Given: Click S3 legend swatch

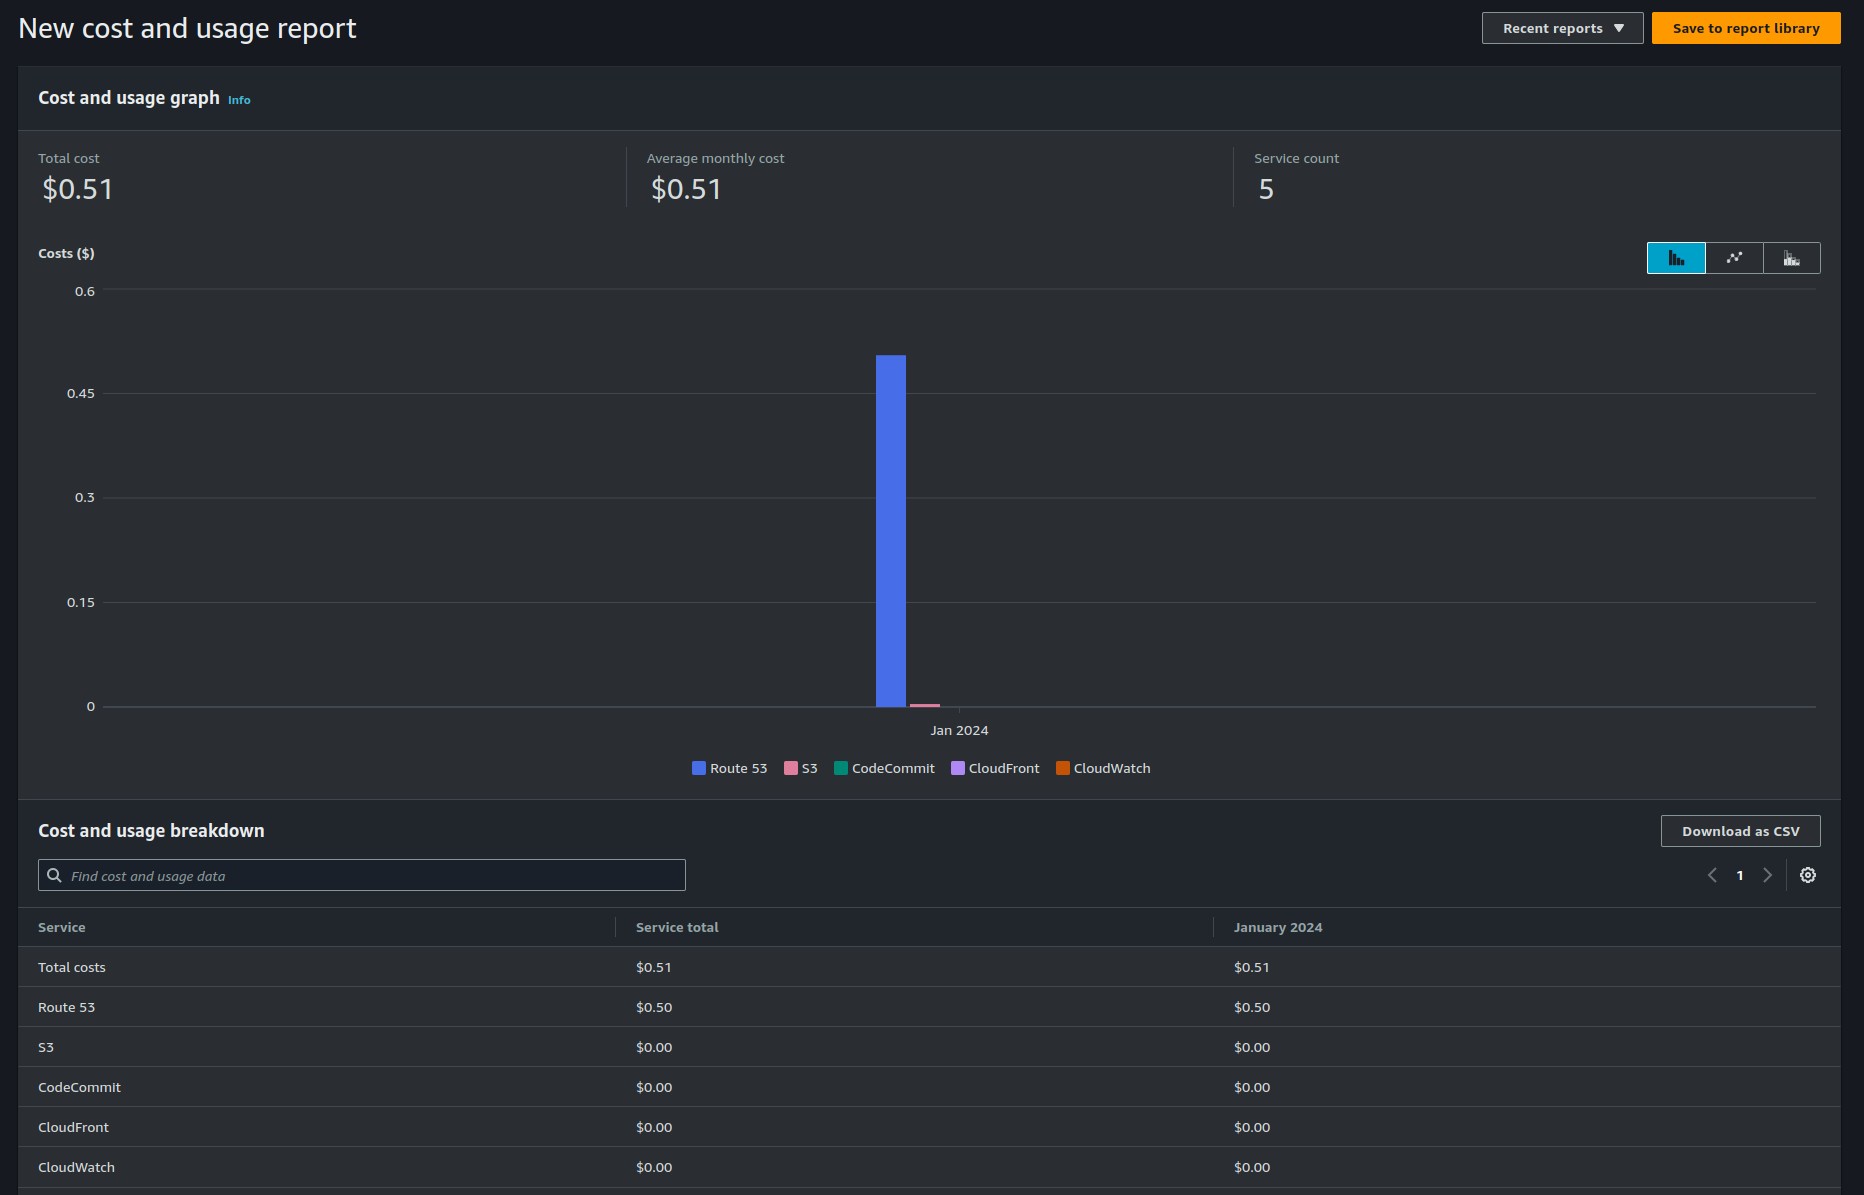Looking at the screenshot, I should coord(791,768).
